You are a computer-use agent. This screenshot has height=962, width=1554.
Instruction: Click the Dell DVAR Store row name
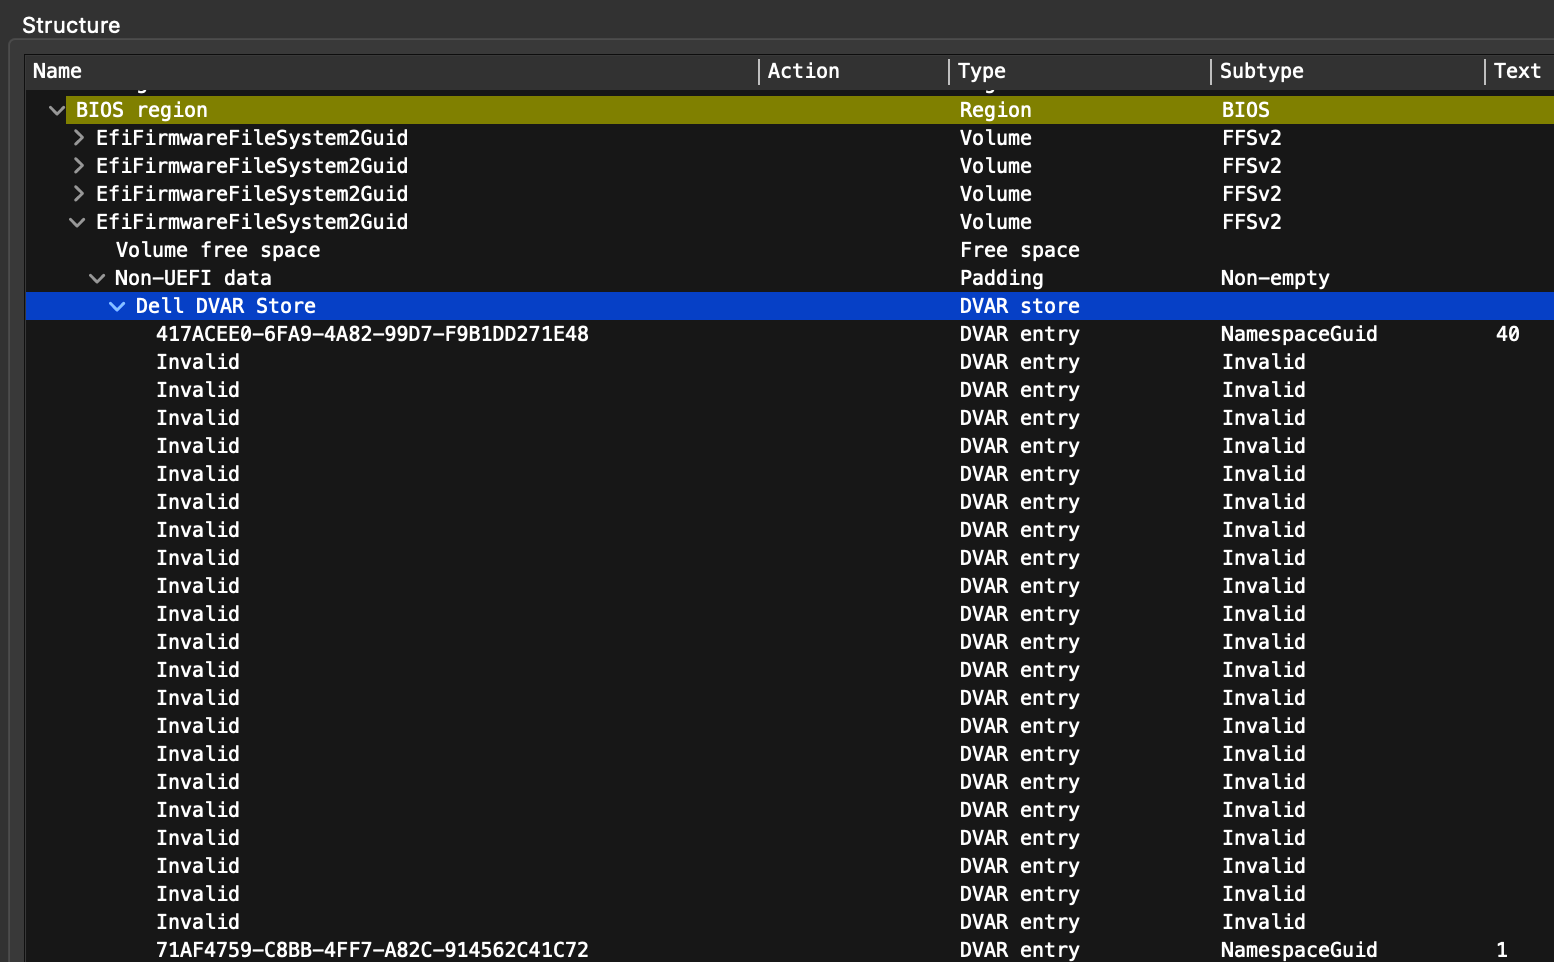[226, 306]
